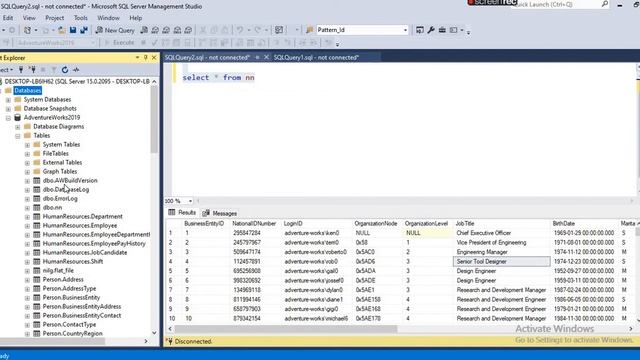Click the Refresh icon in Object Explorer
This screenshot has width=640, height=360.
coord(65,70)
